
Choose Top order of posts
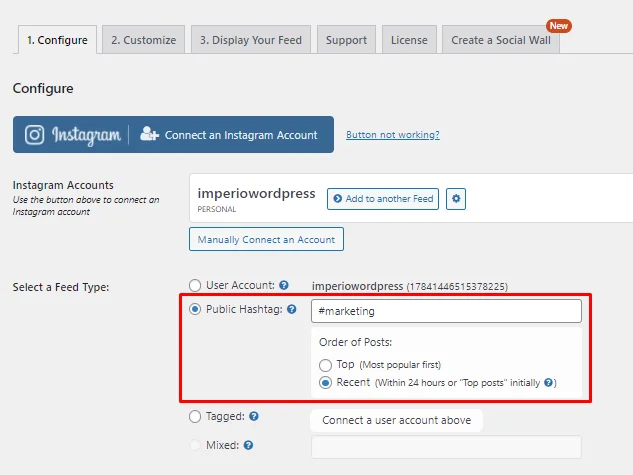[325, 365]
